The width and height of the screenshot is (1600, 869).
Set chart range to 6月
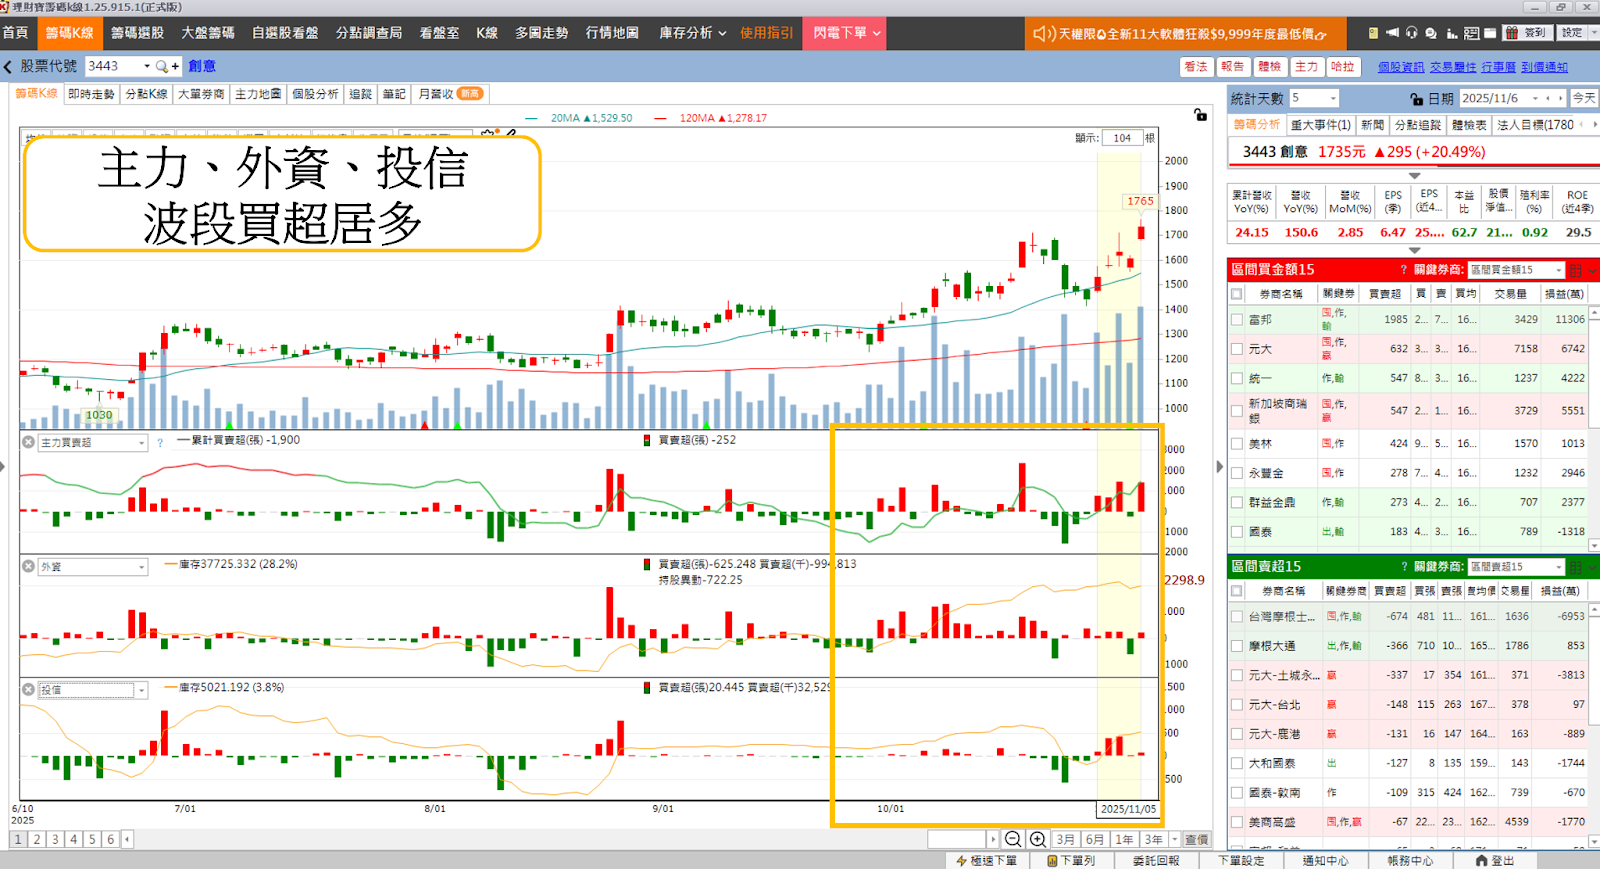(1095, 839)
